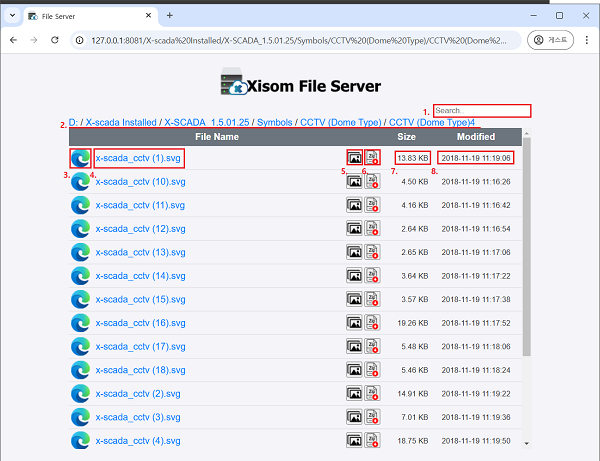Open x-scada_cctv (1).svg file link

pyautogui.click(x=138, y=158)
